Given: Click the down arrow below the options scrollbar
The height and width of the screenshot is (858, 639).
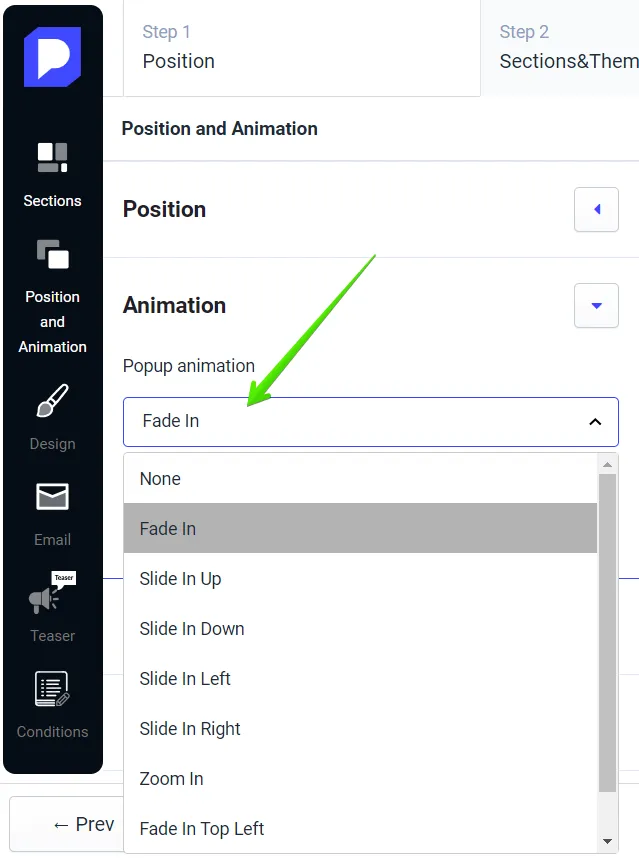Looking at the screenshot, I should tap(608, 842).
